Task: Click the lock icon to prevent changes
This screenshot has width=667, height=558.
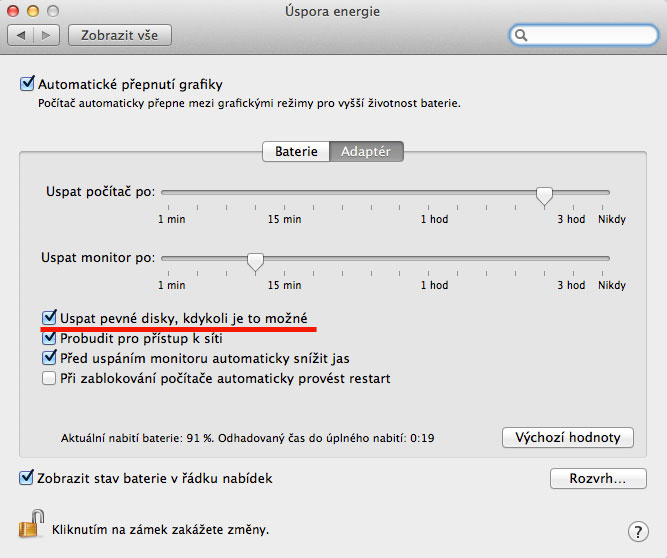Action: point(32,524)
